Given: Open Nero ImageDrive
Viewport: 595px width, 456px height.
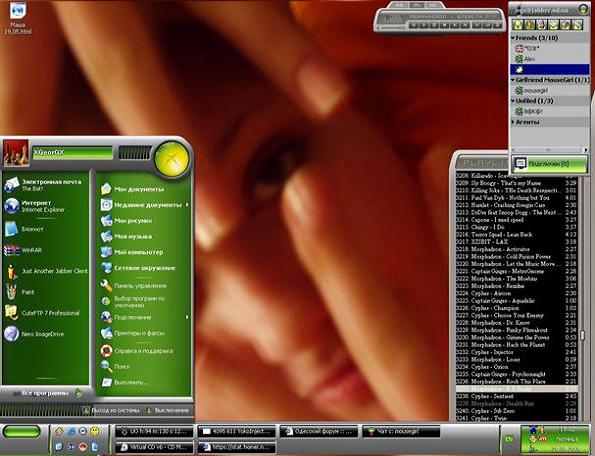Looking at the screenshot, I should (x=45, y=334).
